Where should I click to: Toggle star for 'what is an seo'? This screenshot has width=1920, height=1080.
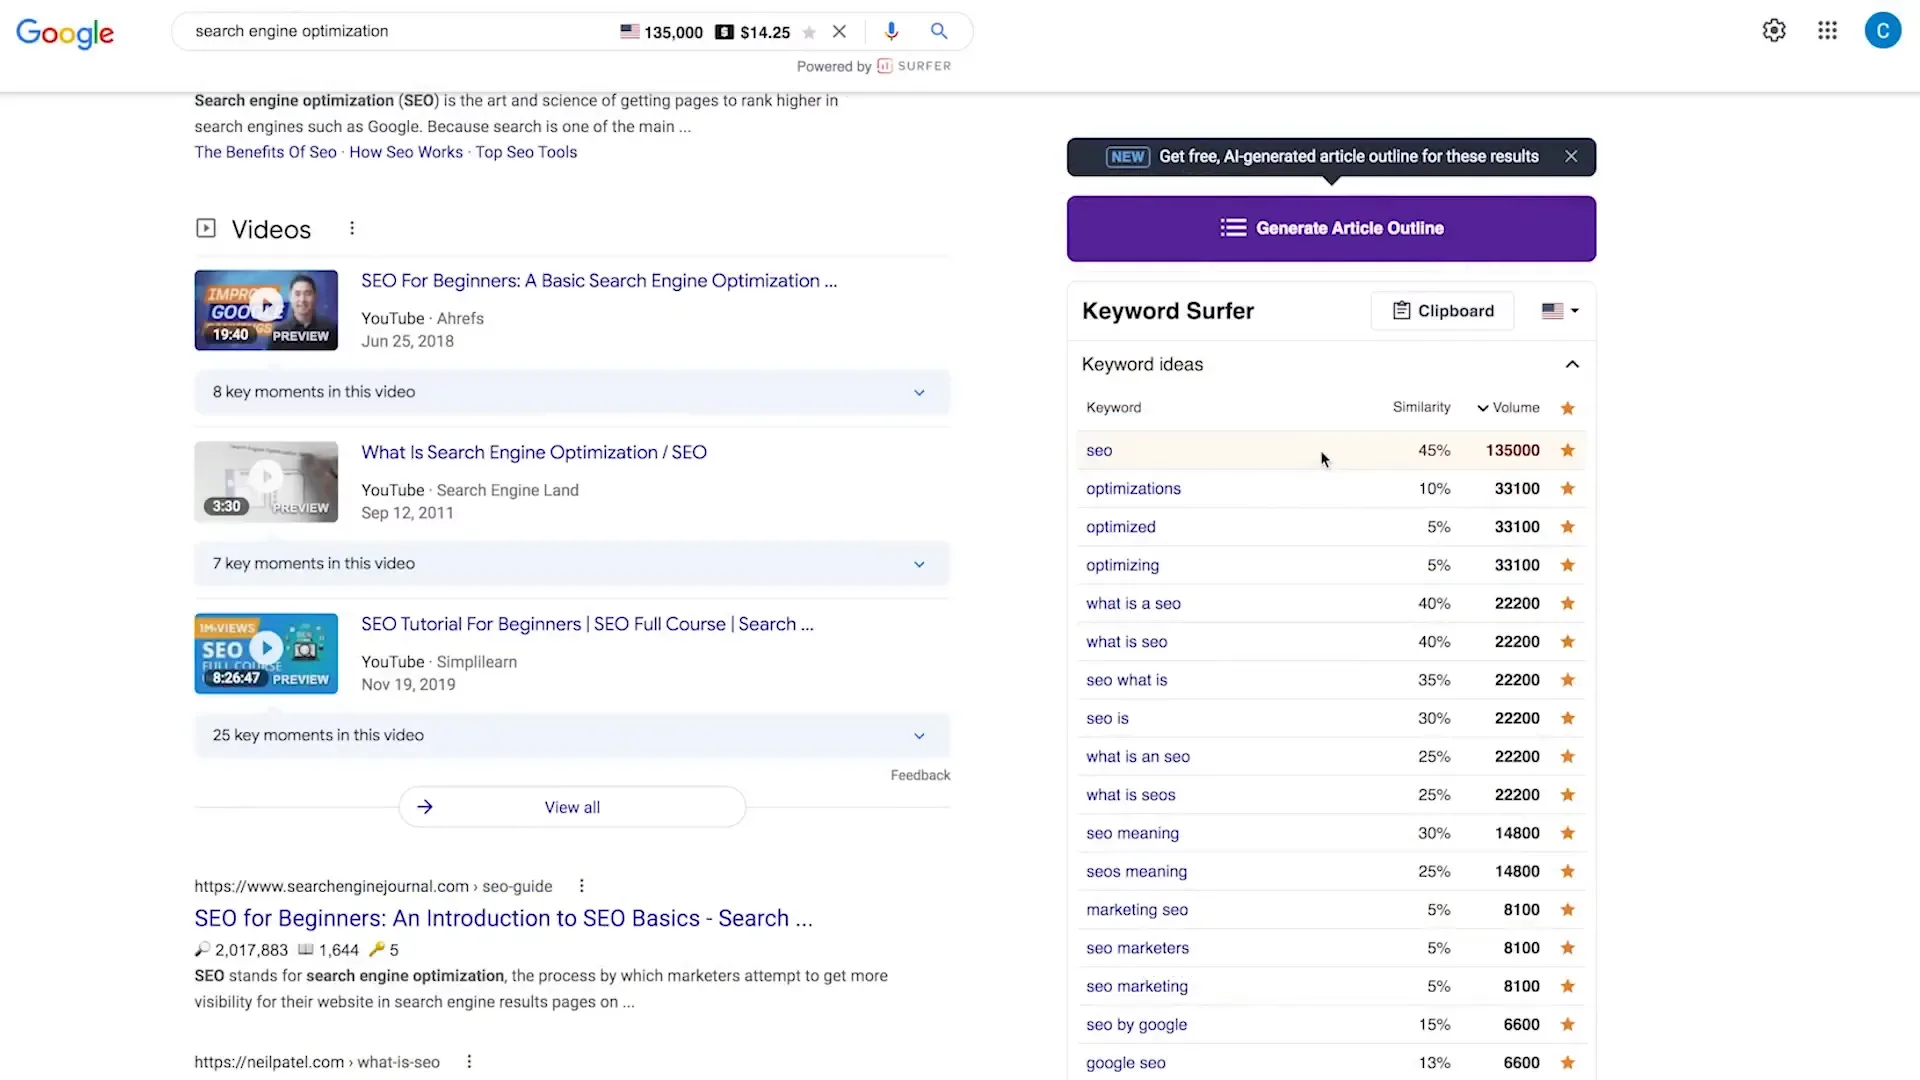tap(1568, 757)
